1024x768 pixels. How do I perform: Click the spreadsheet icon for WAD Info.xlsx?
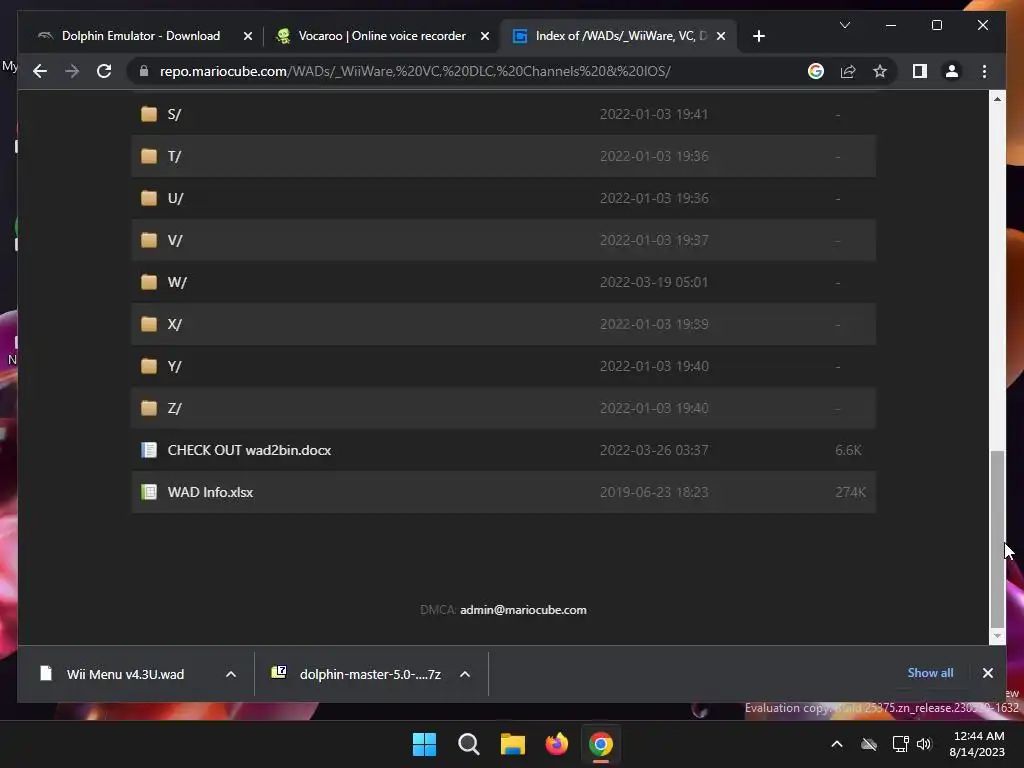[149, 492]
